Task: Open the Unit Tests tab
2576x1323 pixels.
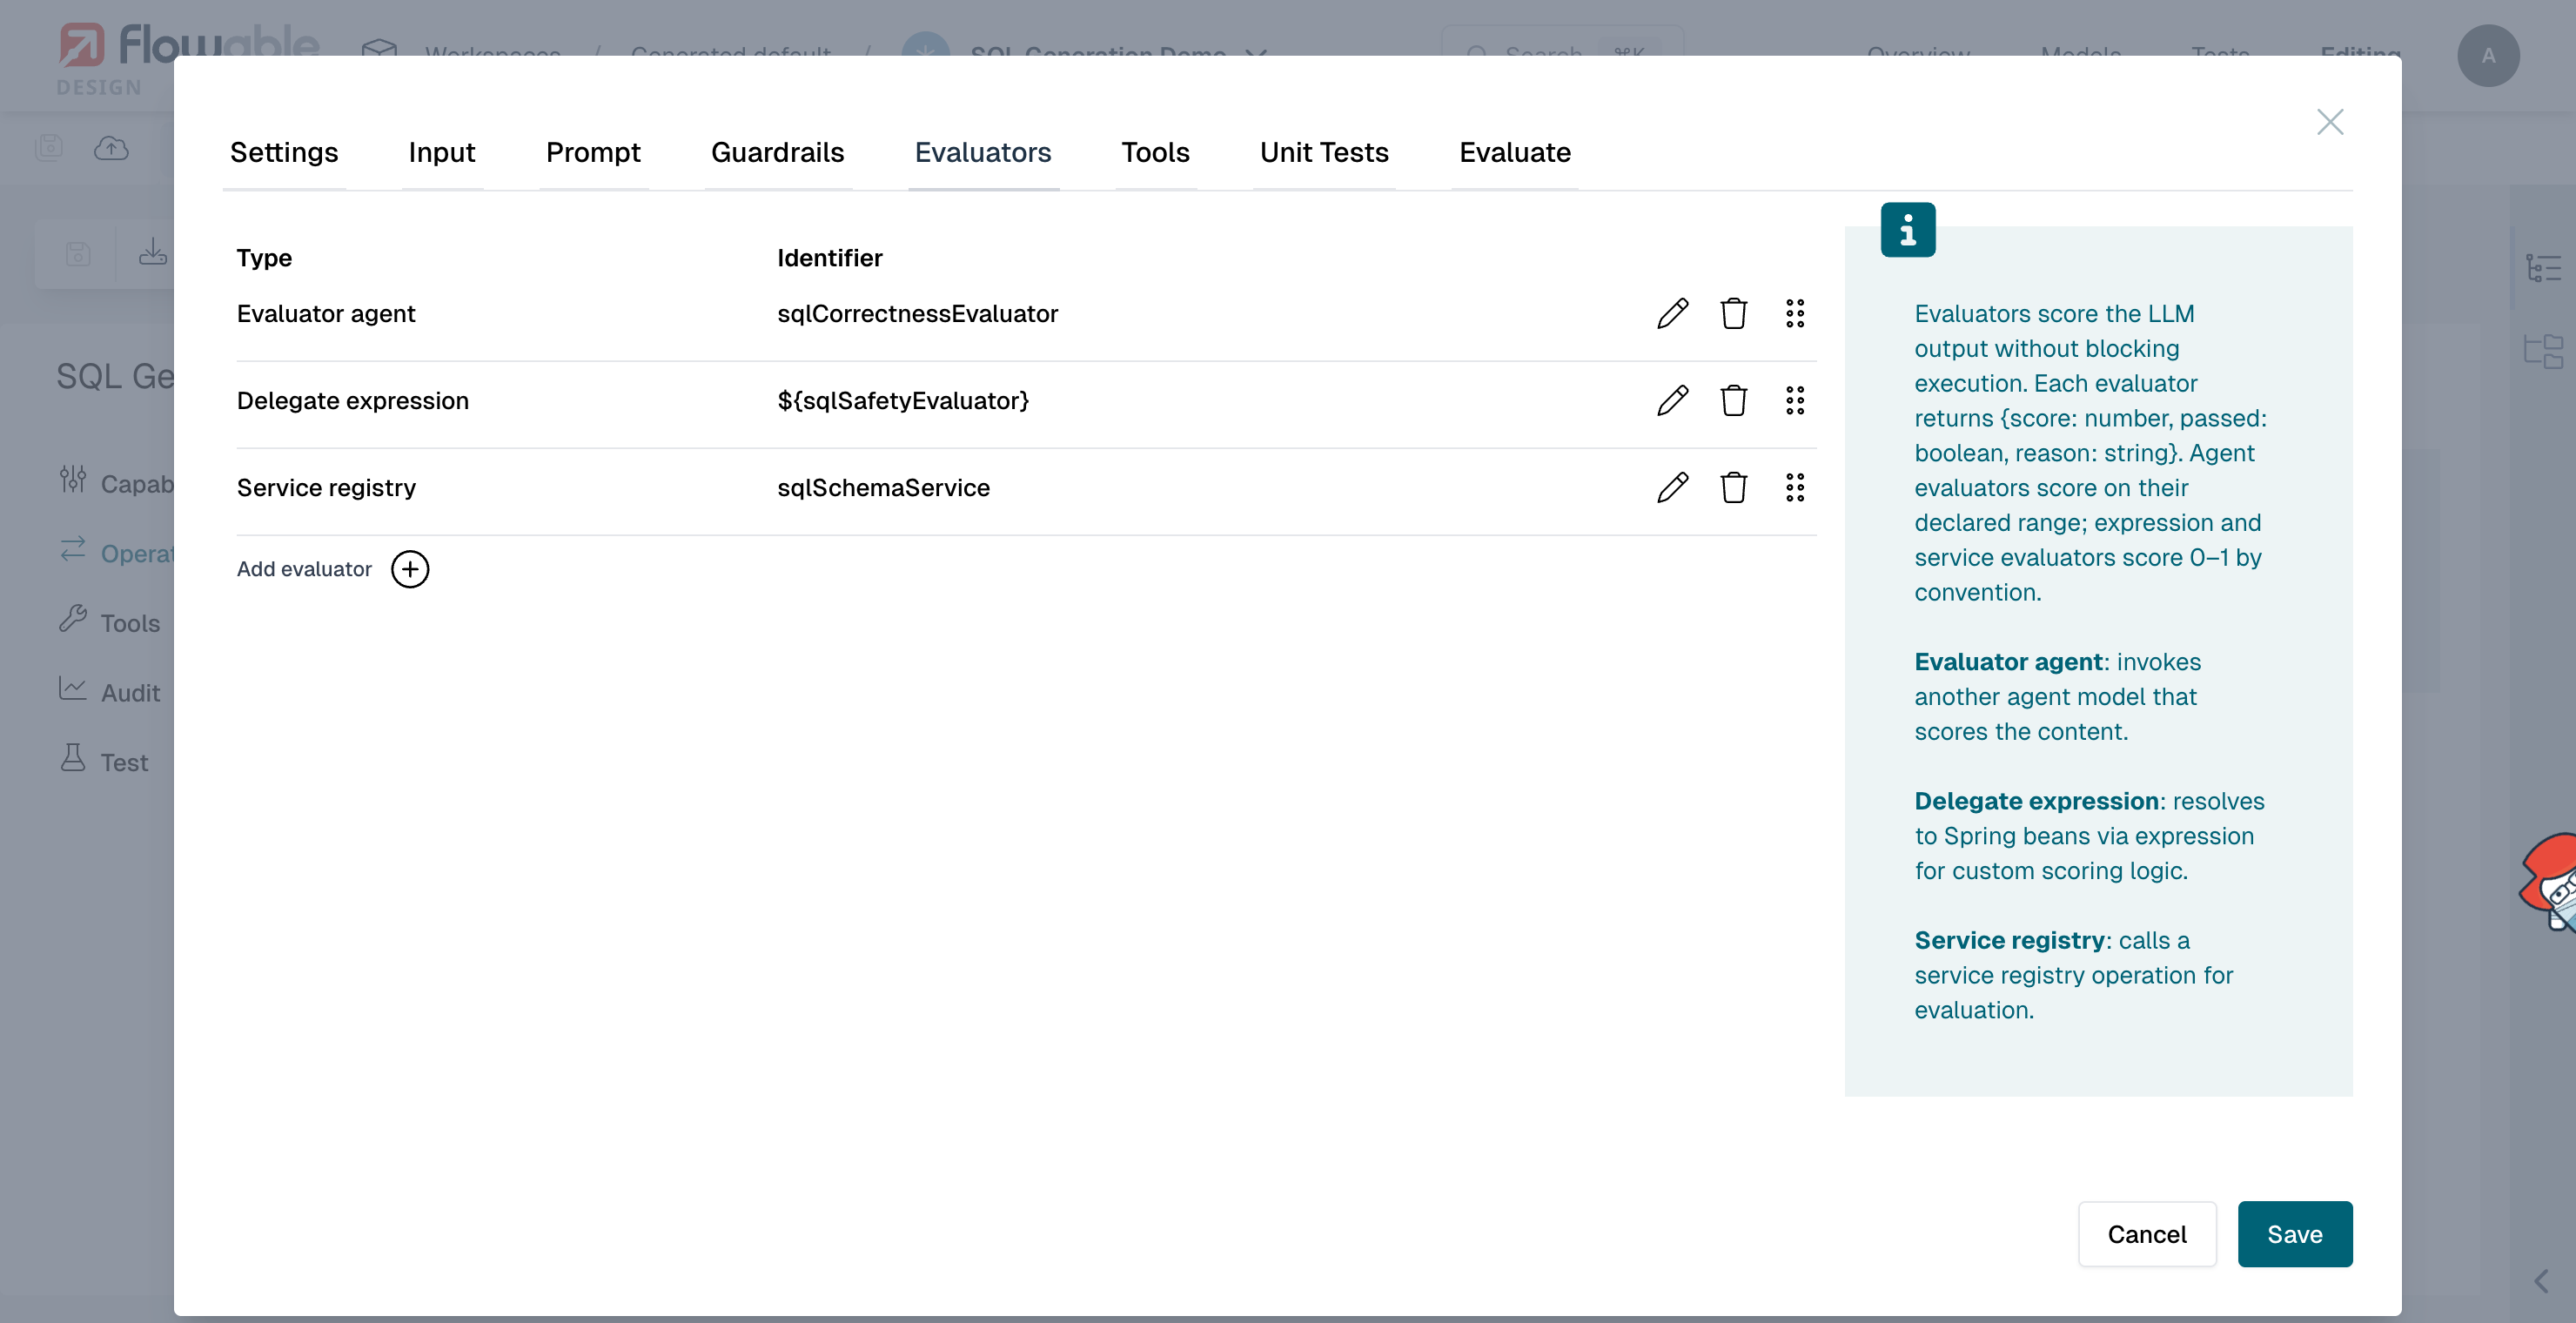Action: point(1324,153)
